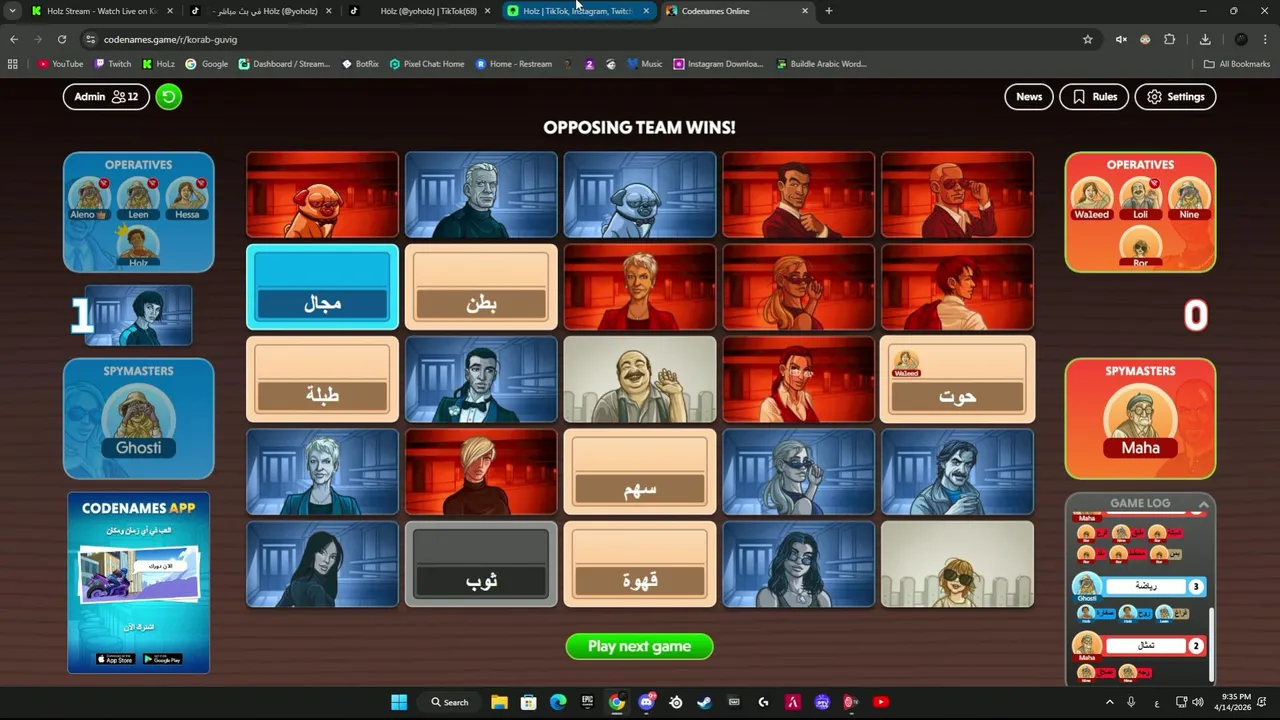Open game Settings

coord(1175,97)
